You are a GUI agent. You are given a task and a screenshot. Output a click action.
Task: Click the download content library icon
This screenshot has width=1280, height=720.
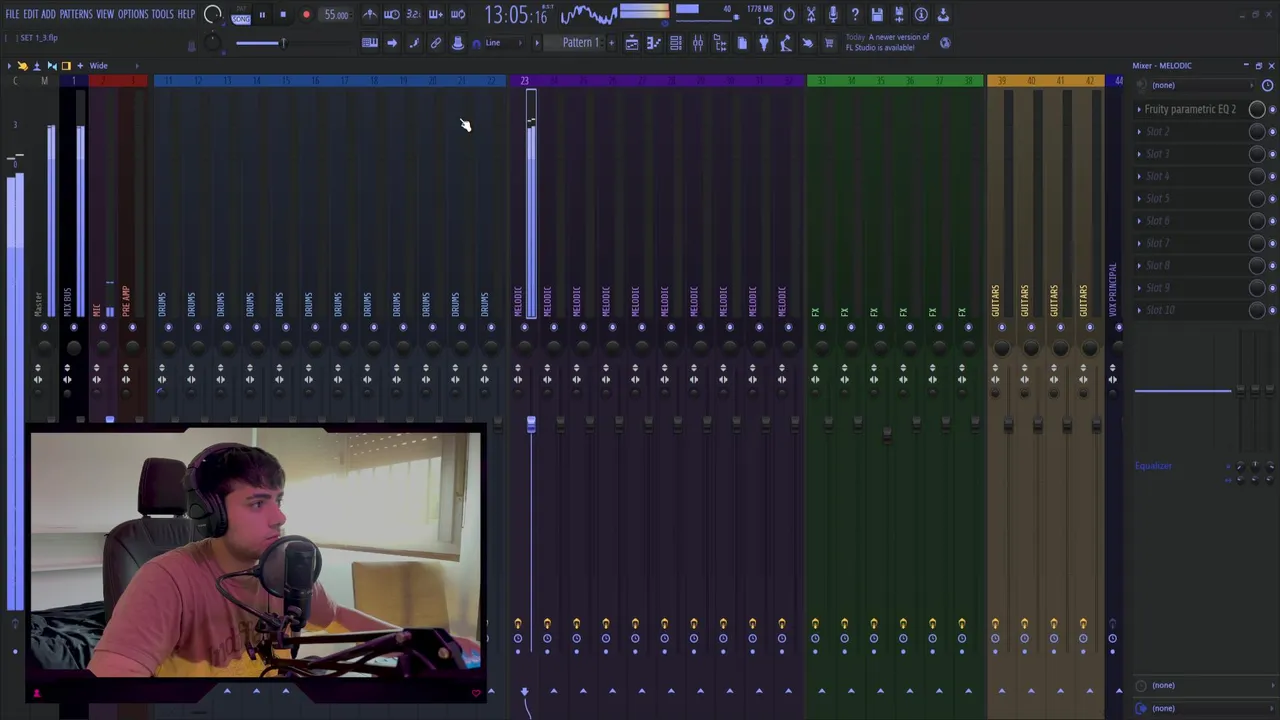click(x=943, y=15)
